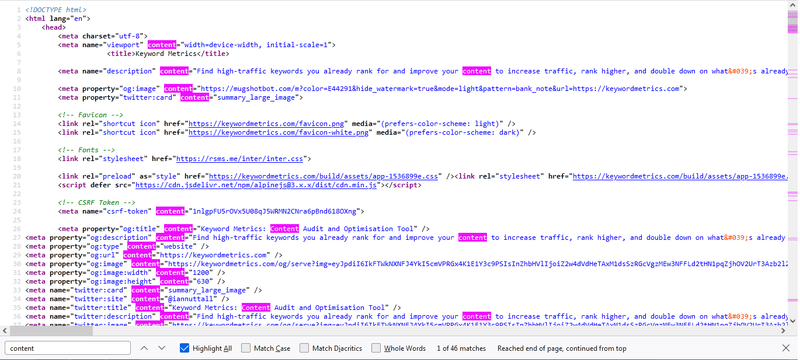Enable the Match Diacritics checkbox
The width and height of the screenshot is (800, 360).
point(304,348)
